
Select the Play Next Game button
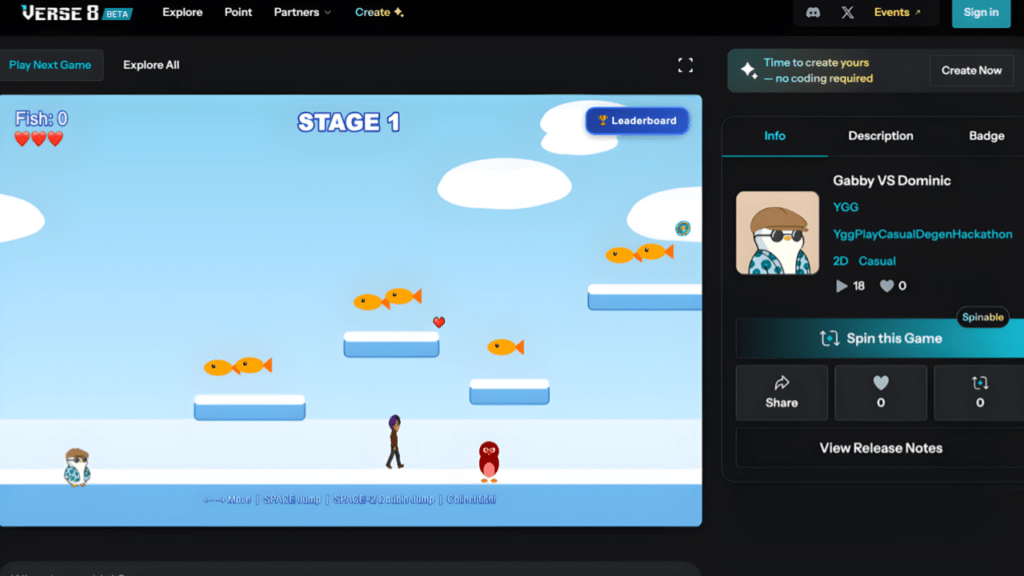coord(50,65)
